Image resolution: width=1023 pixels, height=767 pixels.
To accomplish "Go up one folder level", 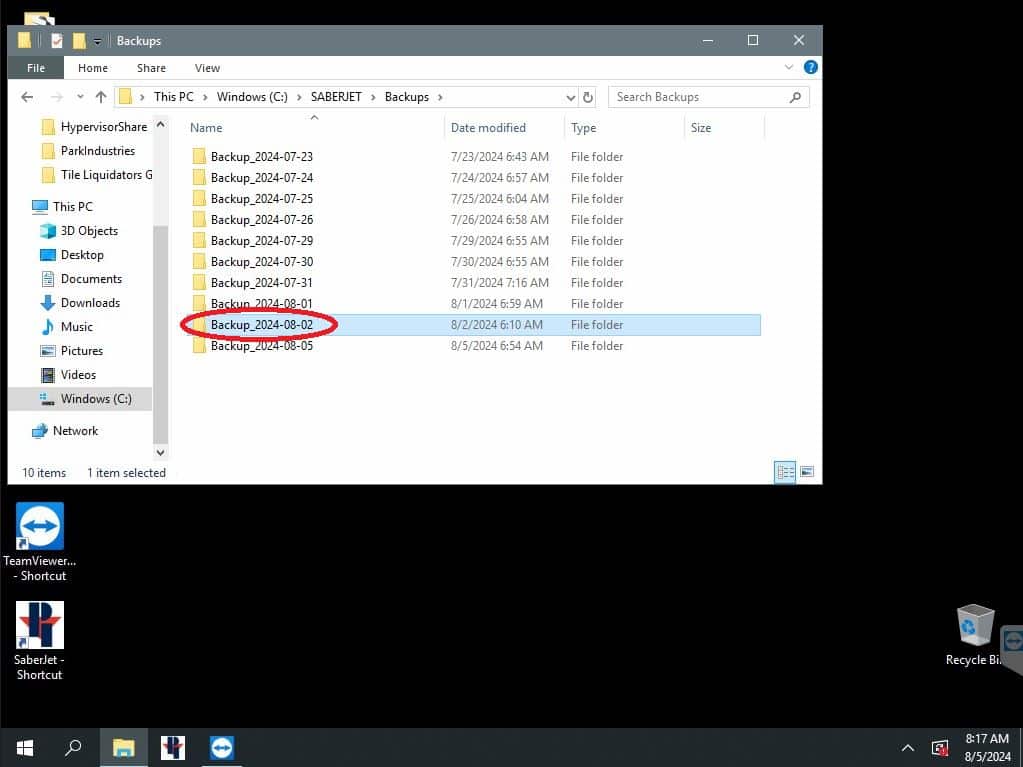I will coord(100,97).
